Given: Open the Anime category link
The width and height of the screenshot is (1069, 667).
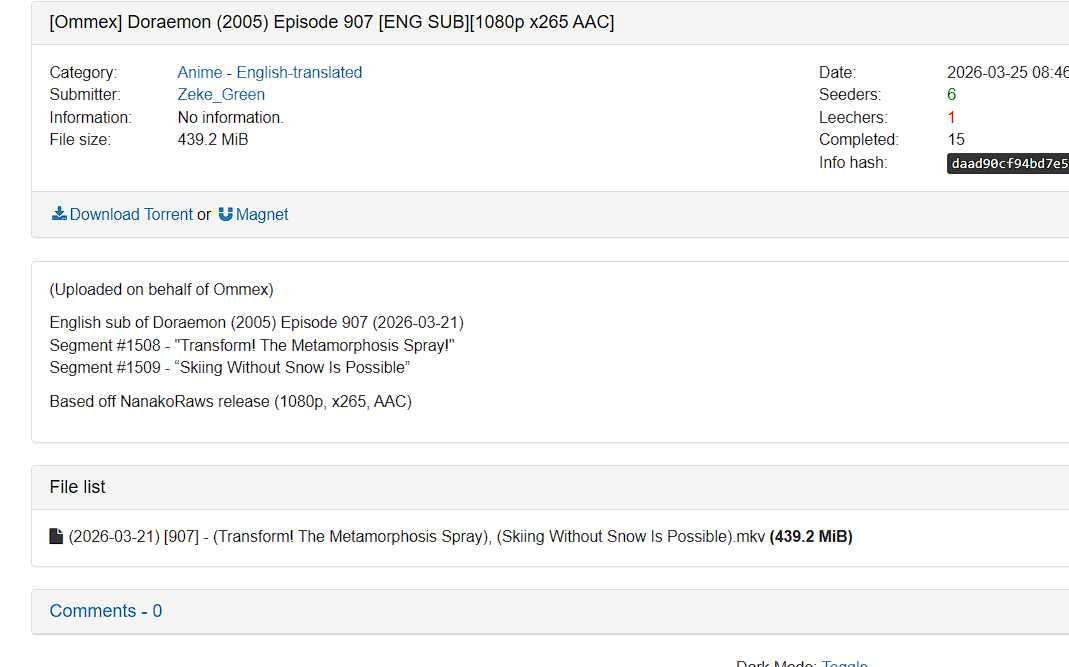Looking at the screenshot, I should click(200, 72).
